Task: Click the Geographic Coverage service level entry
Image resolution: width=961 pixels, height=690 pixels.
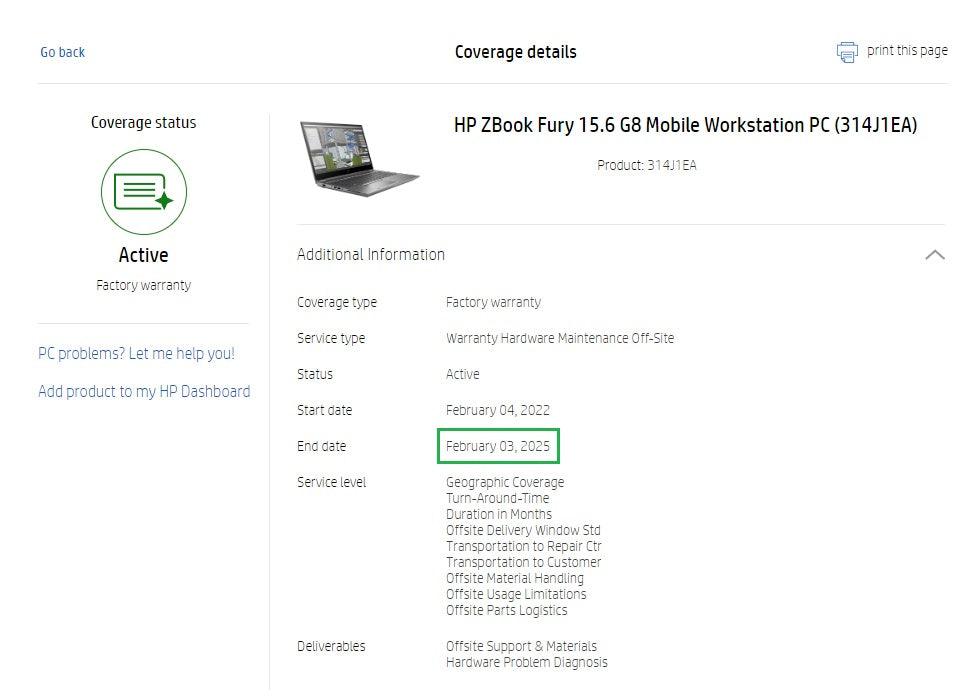Action: (505, 482)
